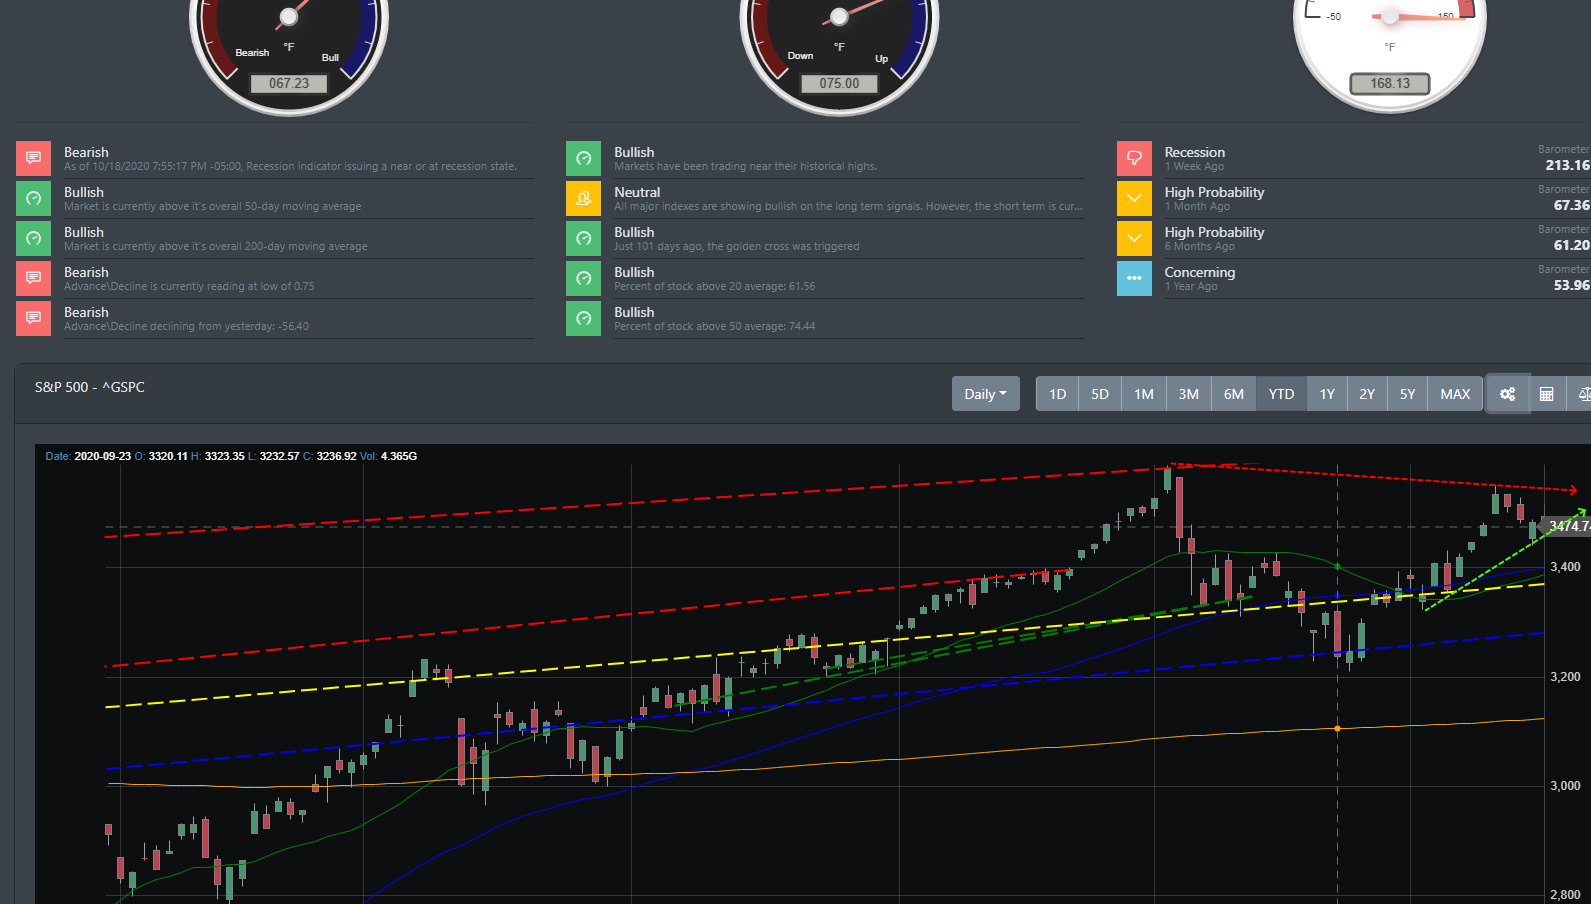
Task: Open the calculator icon in chart toolbar
Action: point(1546,394)
